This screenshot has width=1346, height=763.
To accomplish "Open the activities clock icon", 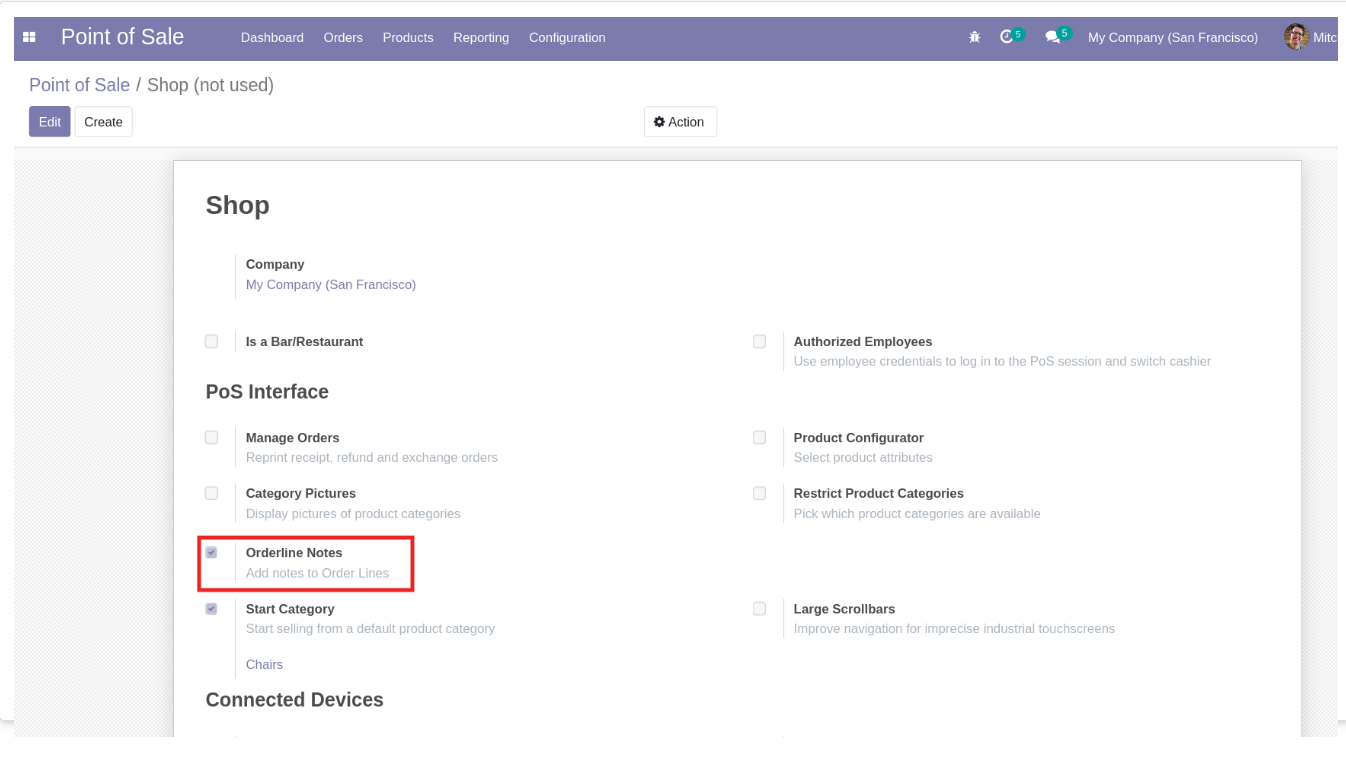I will [x=1007, y=37].
